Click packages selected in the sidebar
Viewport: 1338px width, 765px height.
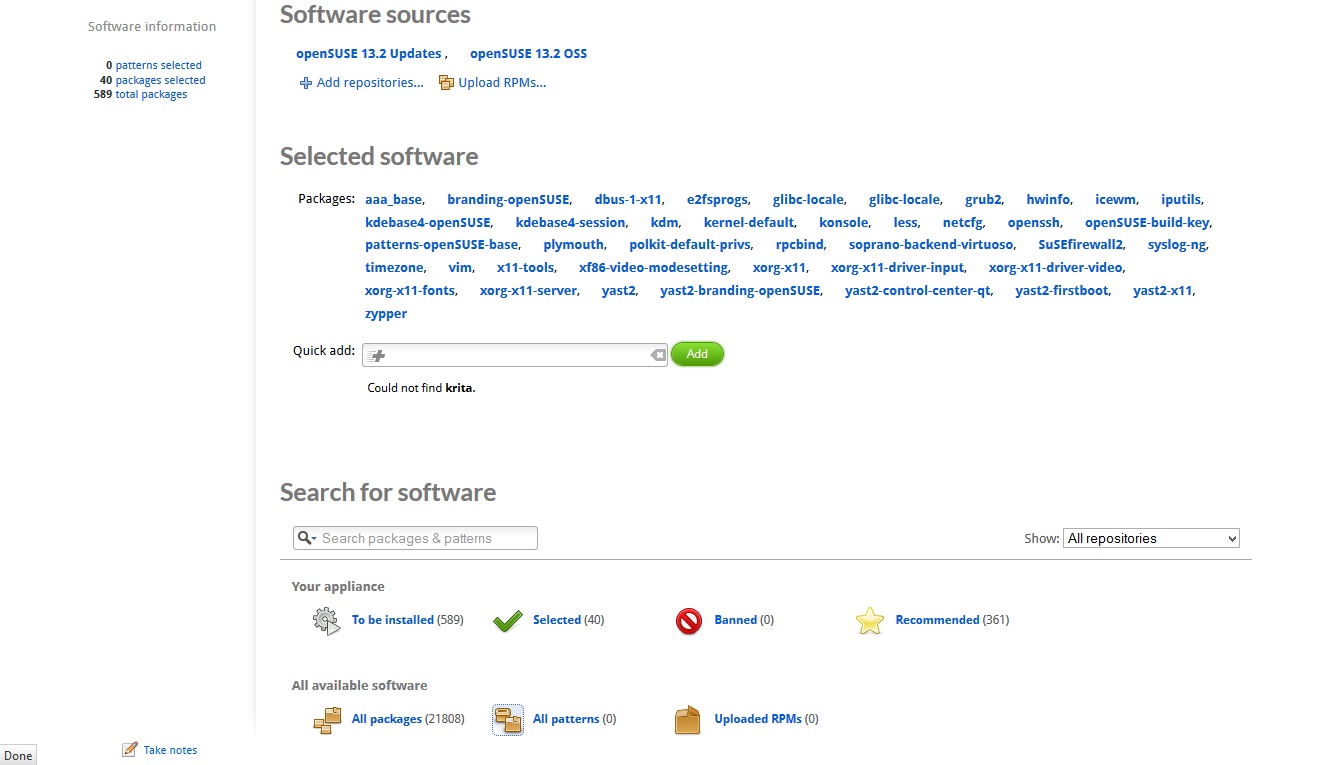click(161, 80)
